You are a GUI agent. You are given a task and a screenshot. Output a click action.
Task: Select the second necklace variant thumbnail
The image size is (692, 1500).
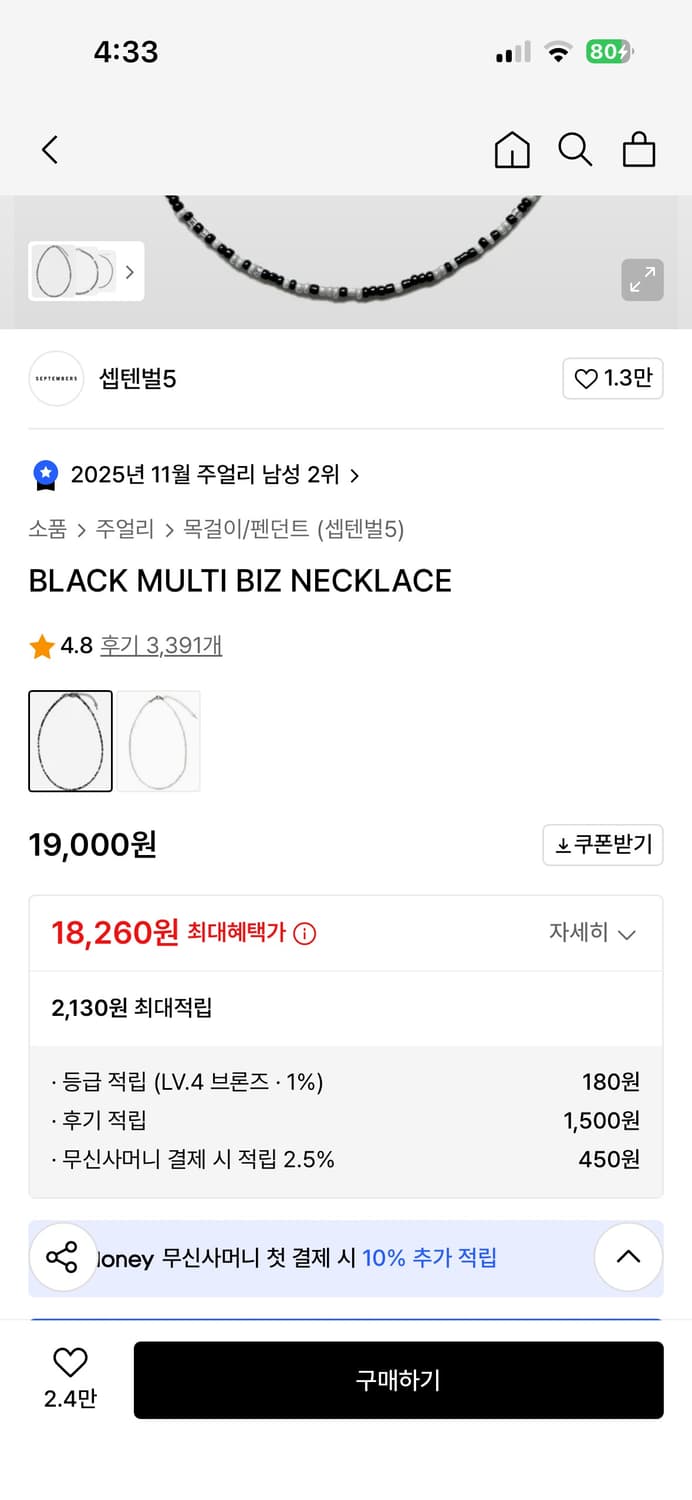[x=159, y=740]
